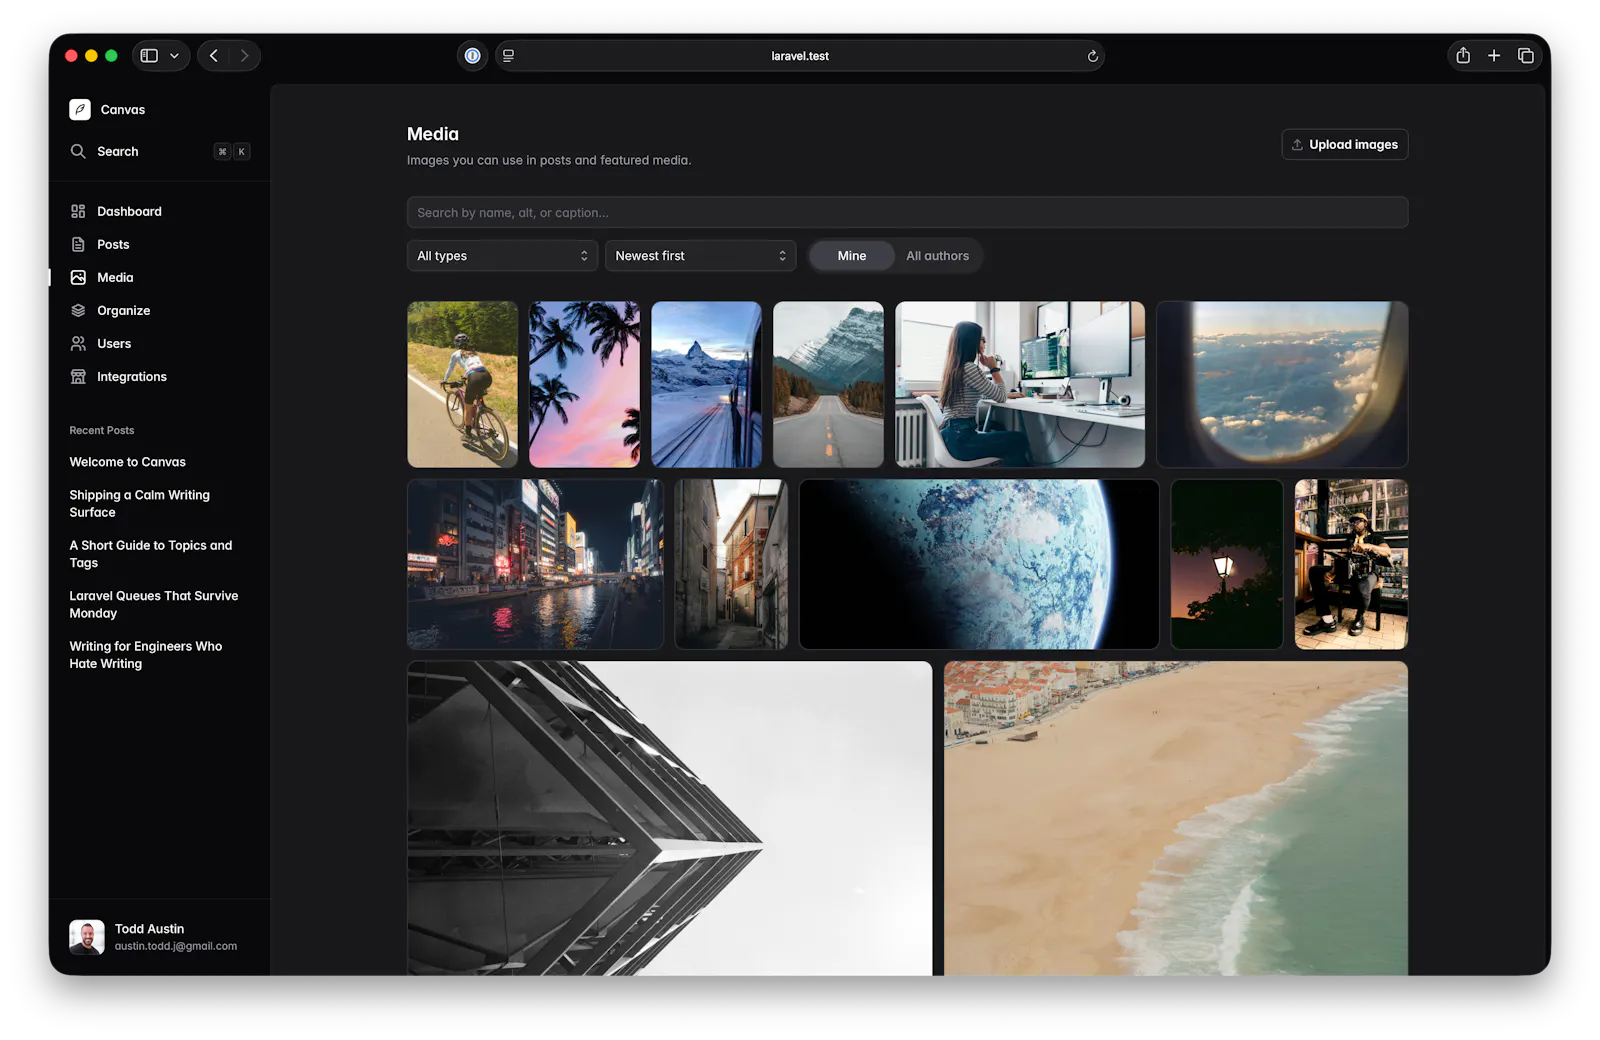1600x1040 pixels.
Task: Click the Upload images button
Action: 1345,145
